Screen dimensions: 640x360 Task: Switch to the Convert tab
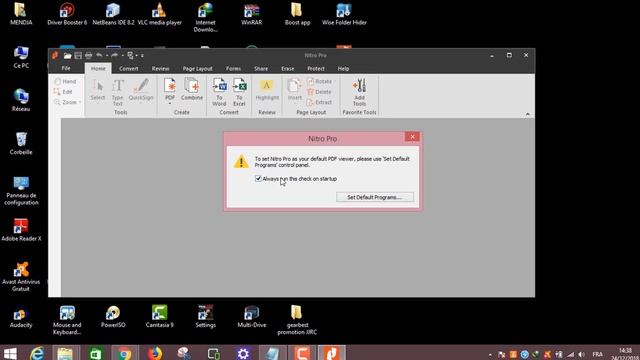coord(129,69)
